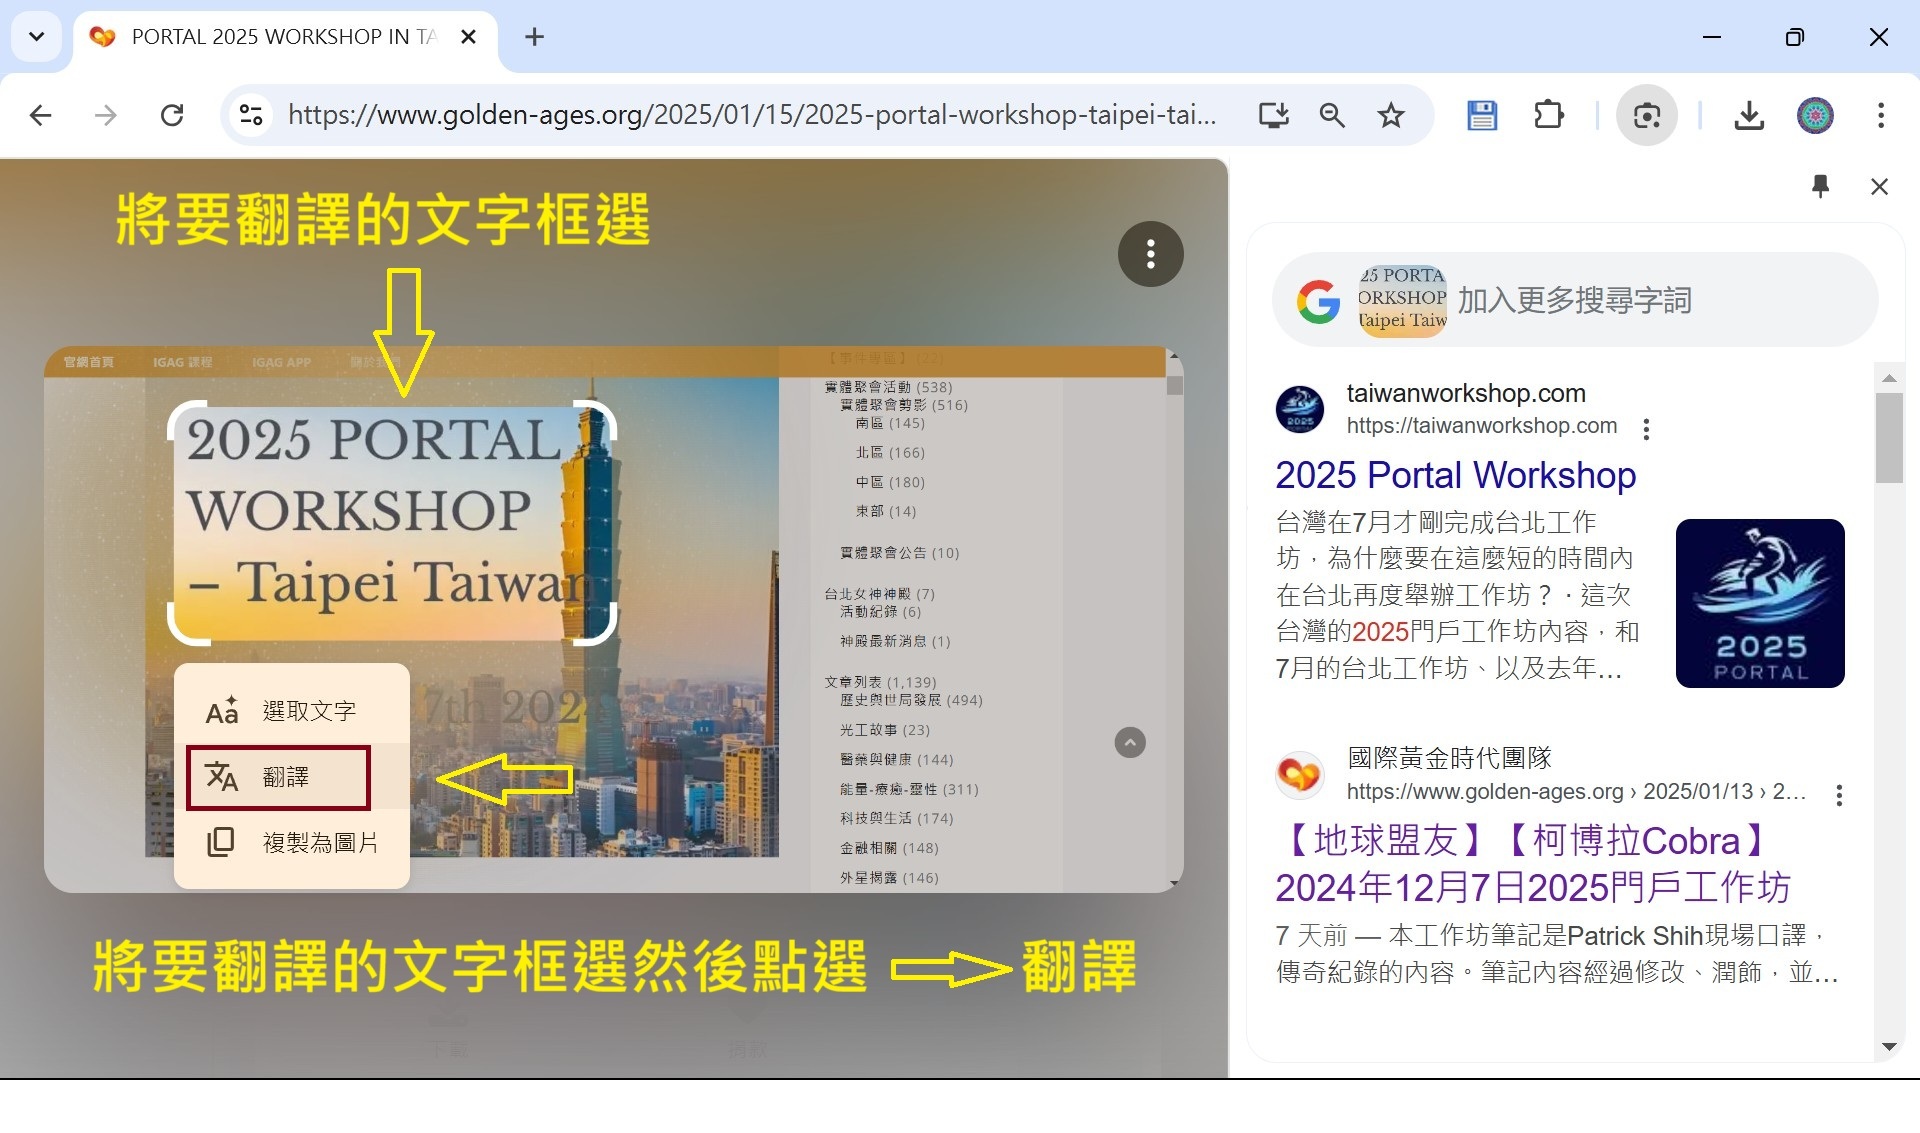The width and height of the screenshot is (1920, 1133).
Task: Open the 2025 Portal Workshop result title
Action: [x=1455, y=475]
